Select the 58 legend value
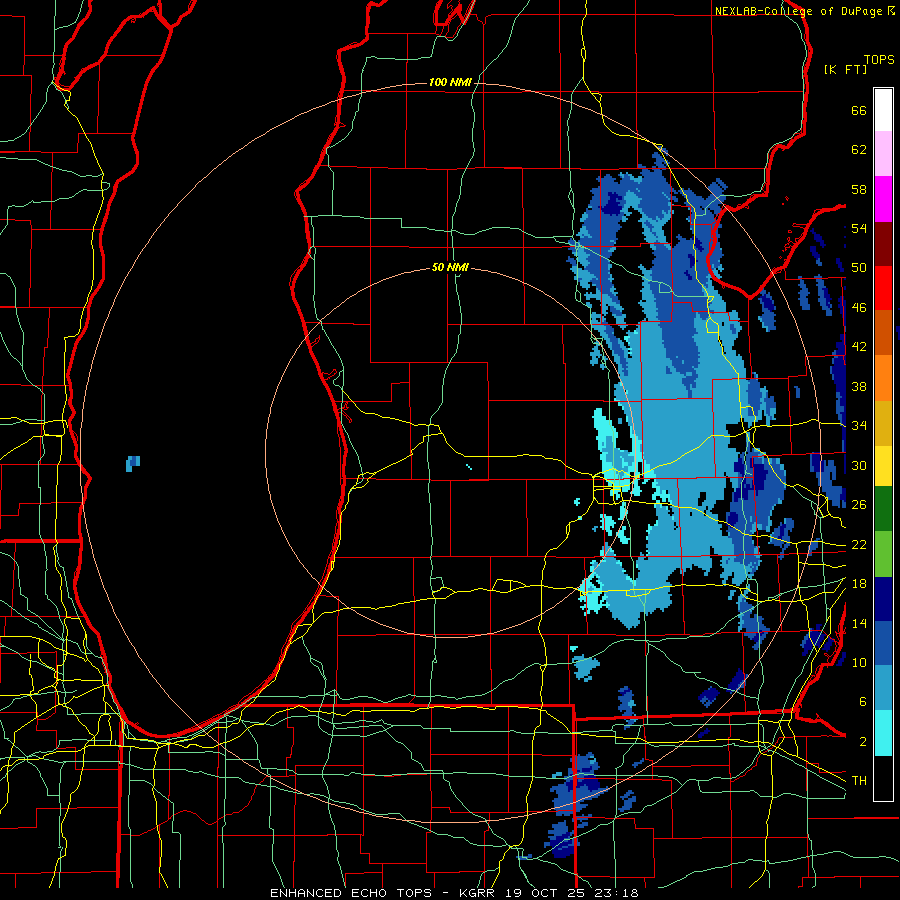Screen dimensions: 900x900 (x=859, y=189)
